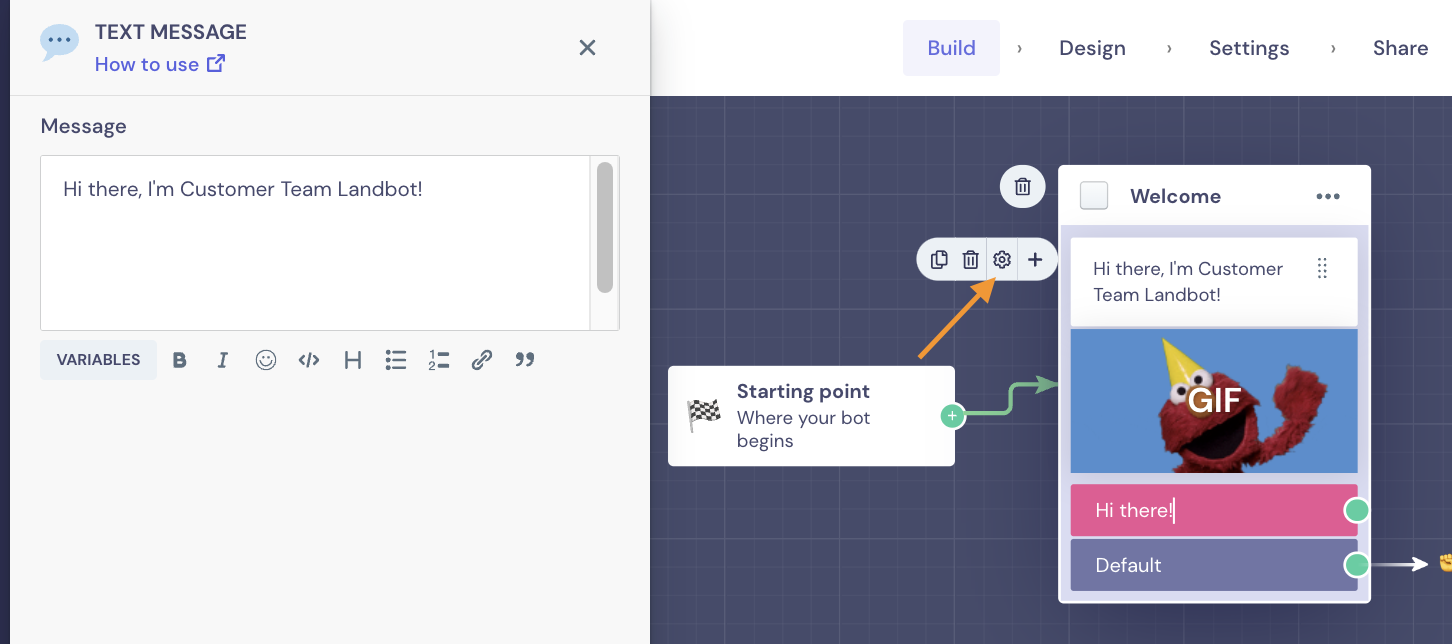
Task: Click the Message box scrollbar
Action: 604,227
